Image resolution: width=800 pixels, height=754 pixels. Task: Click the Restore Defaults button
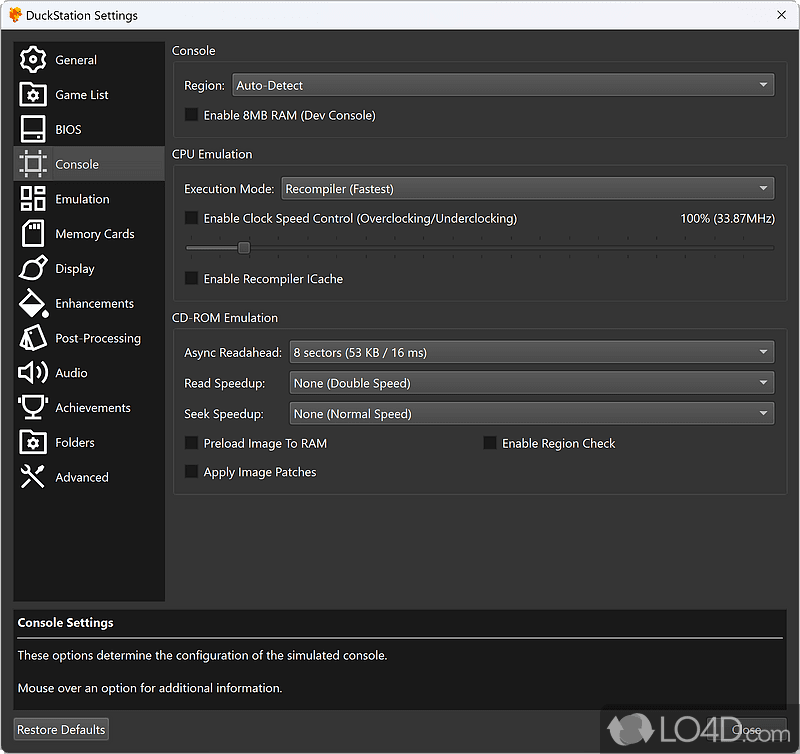pos(60,729)
